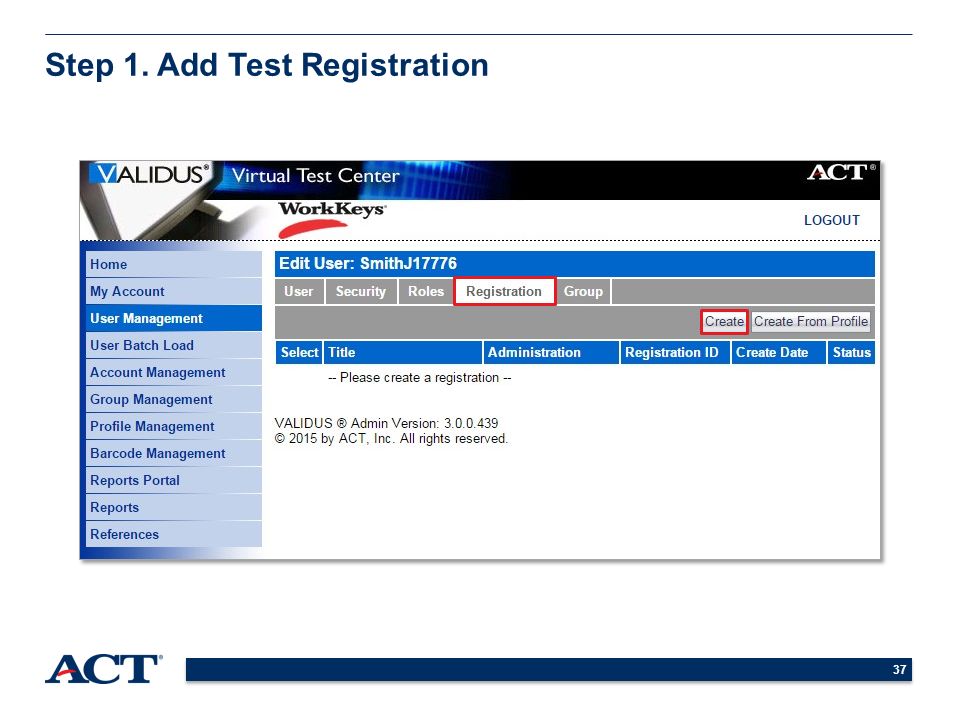Open the Reports Portal link
The width and height of the screenshot is (960, 720).
pos(174,480)
